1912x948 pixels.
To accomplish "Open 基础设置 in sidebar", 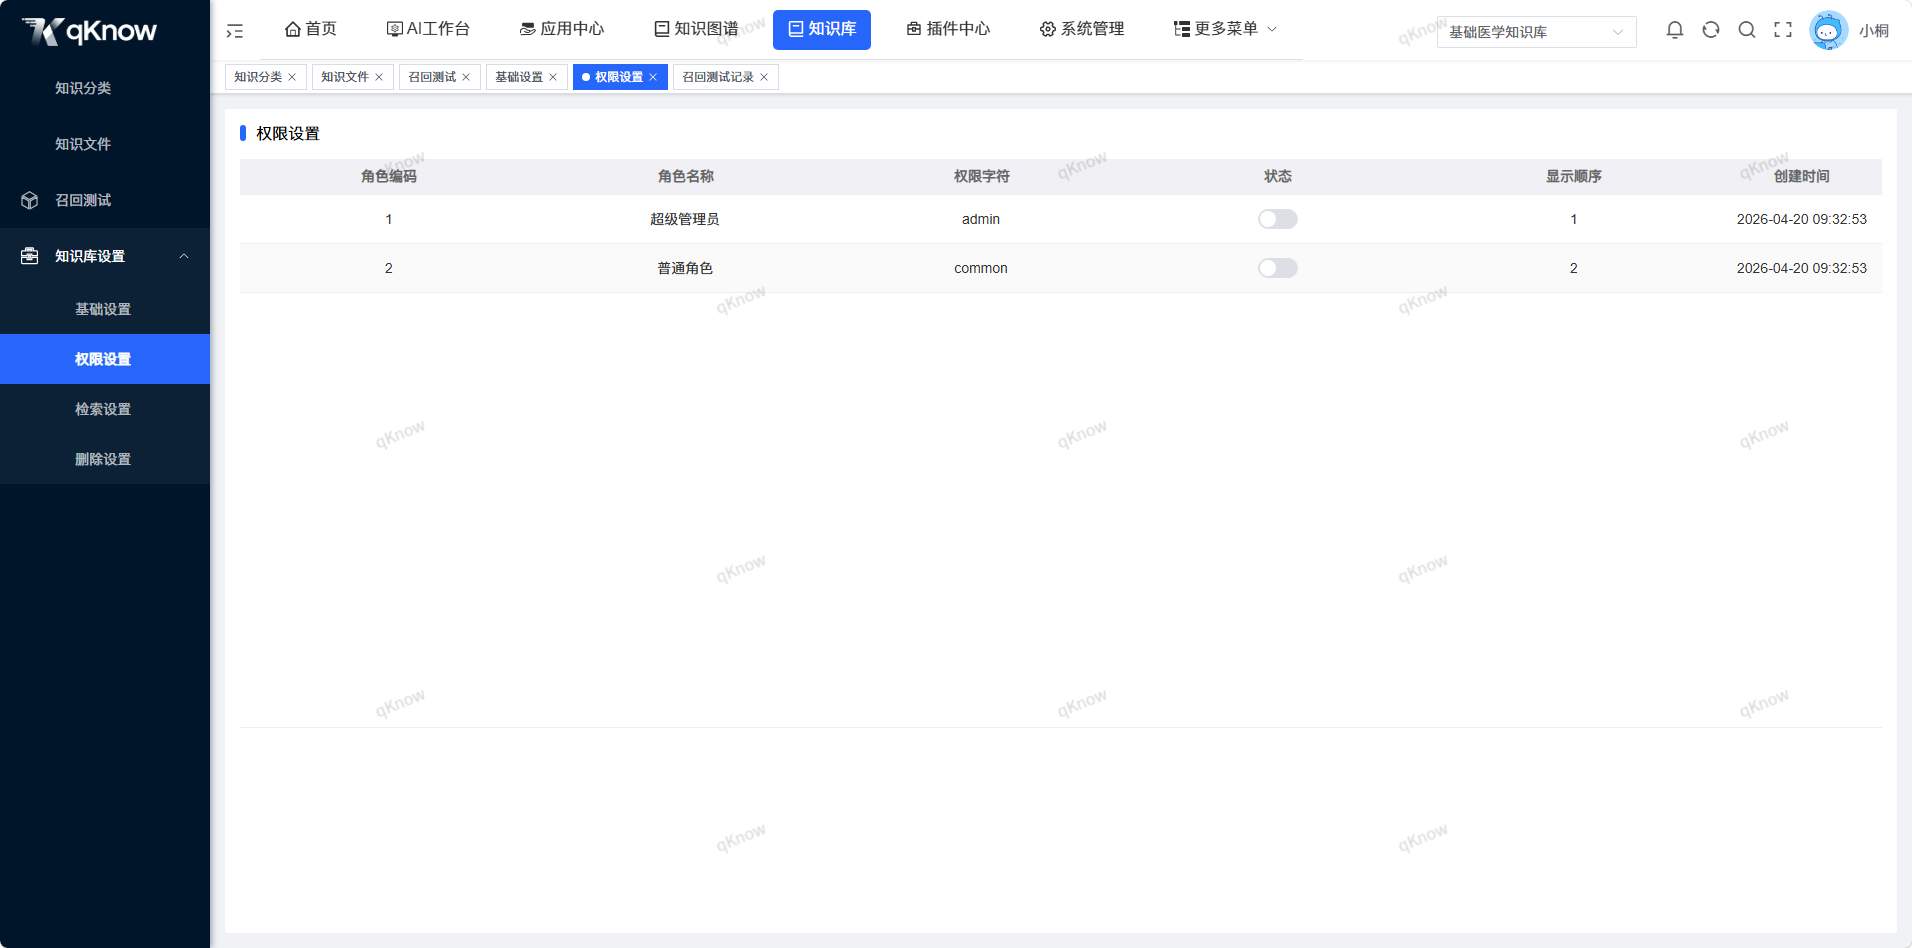I will pyautogui.click(x=105, y=309).
